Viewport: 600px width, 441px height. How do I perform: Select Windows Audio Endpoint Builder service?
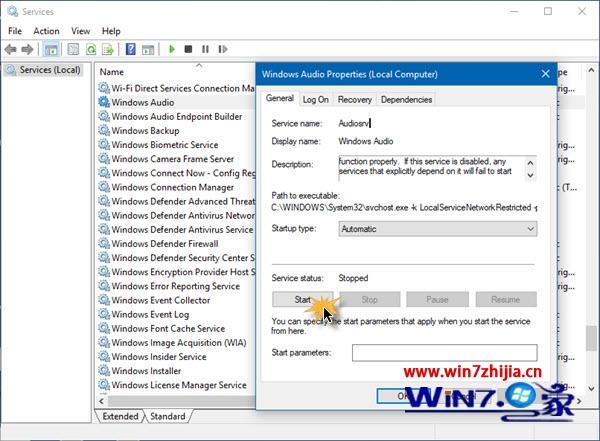(176, 116)
